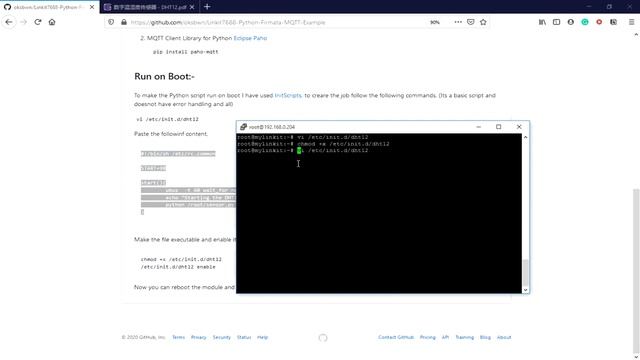Click the chmod command line in terminal
Screen dimensions: 640x360
(313, 144)
